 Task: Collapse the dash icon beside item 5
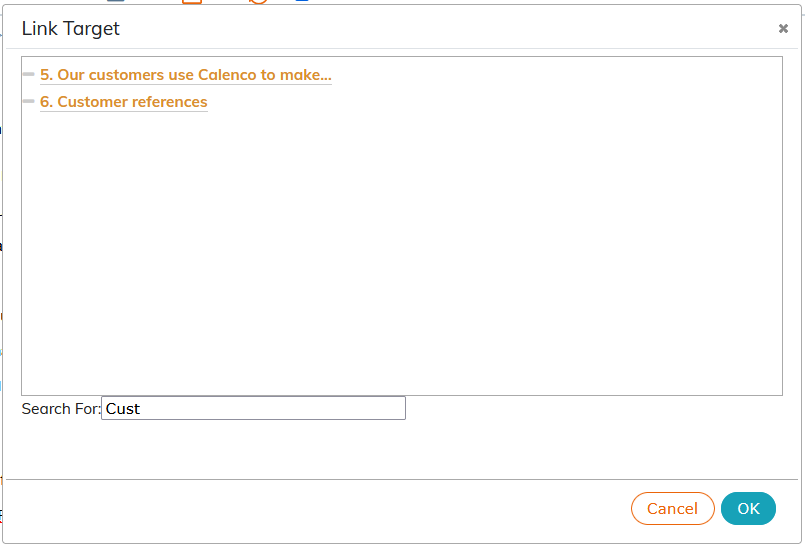[x=29, y=74]
